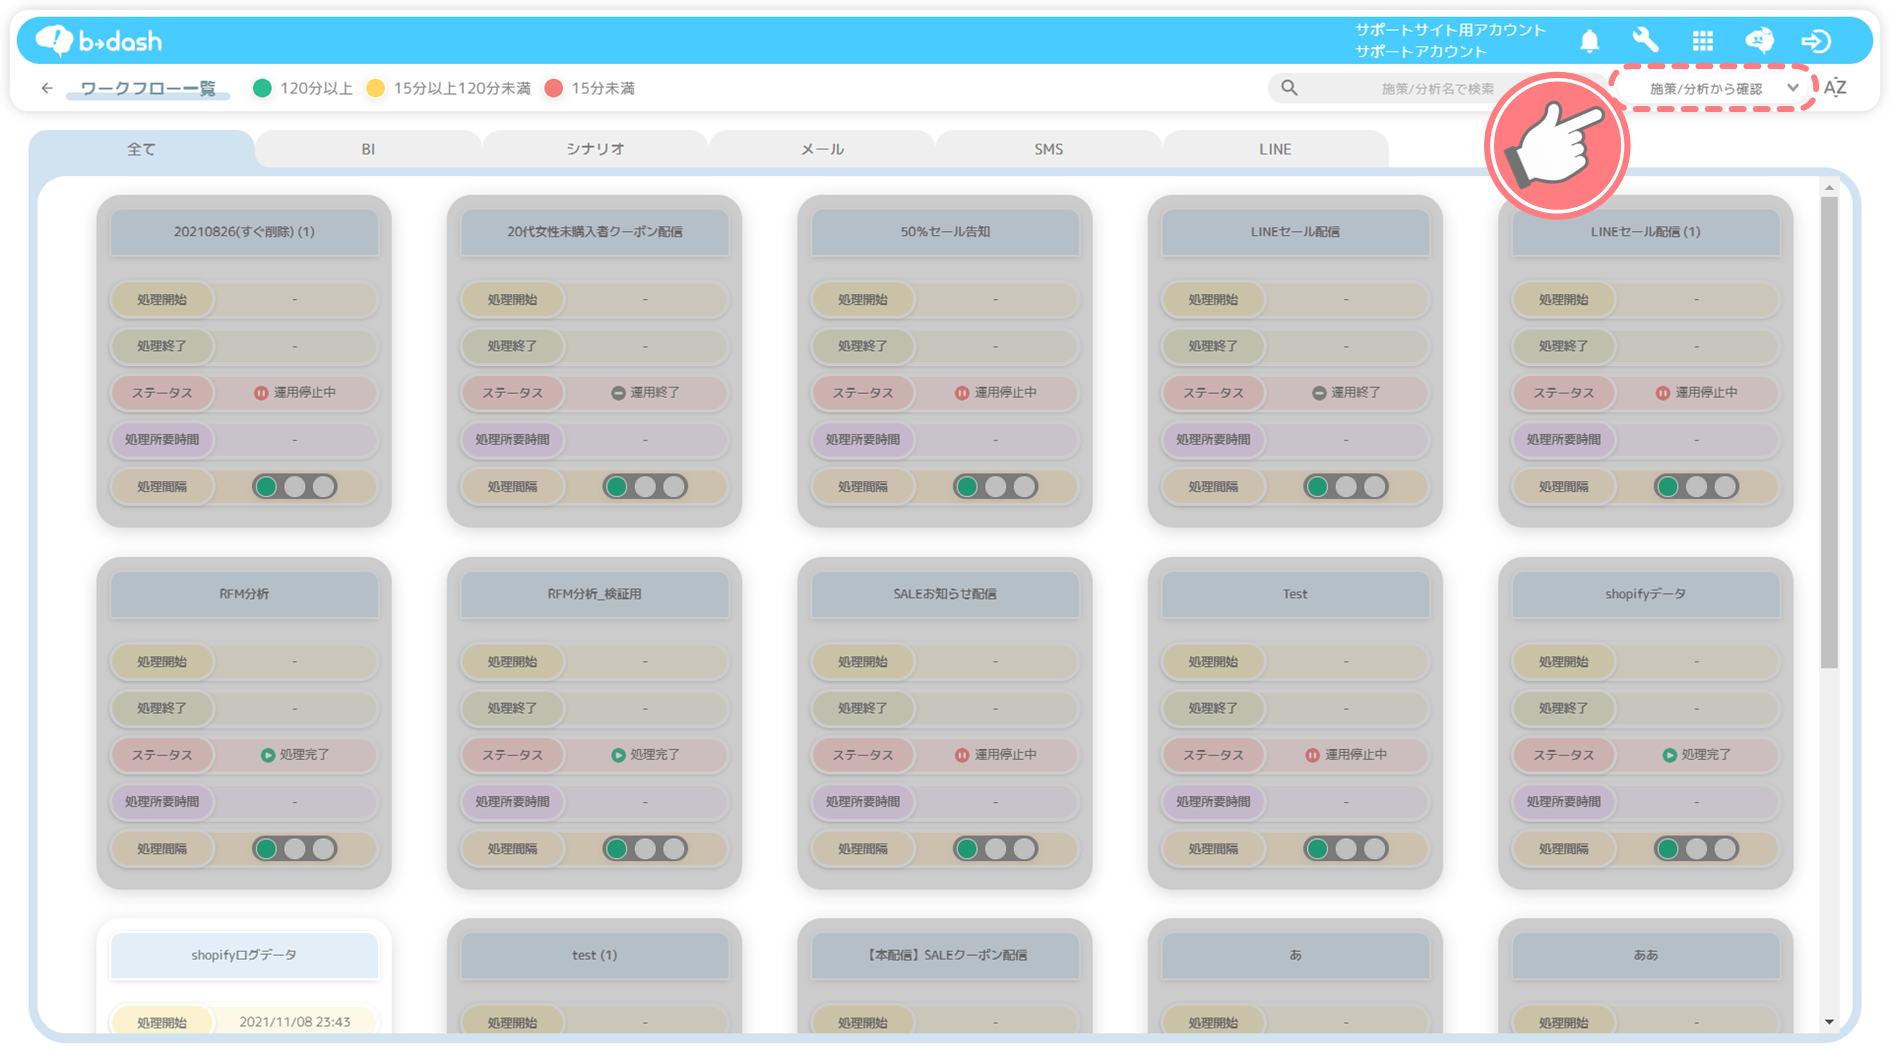
Task: Click the サポートサイト用アカウント account name
Action: point(1450,30)
